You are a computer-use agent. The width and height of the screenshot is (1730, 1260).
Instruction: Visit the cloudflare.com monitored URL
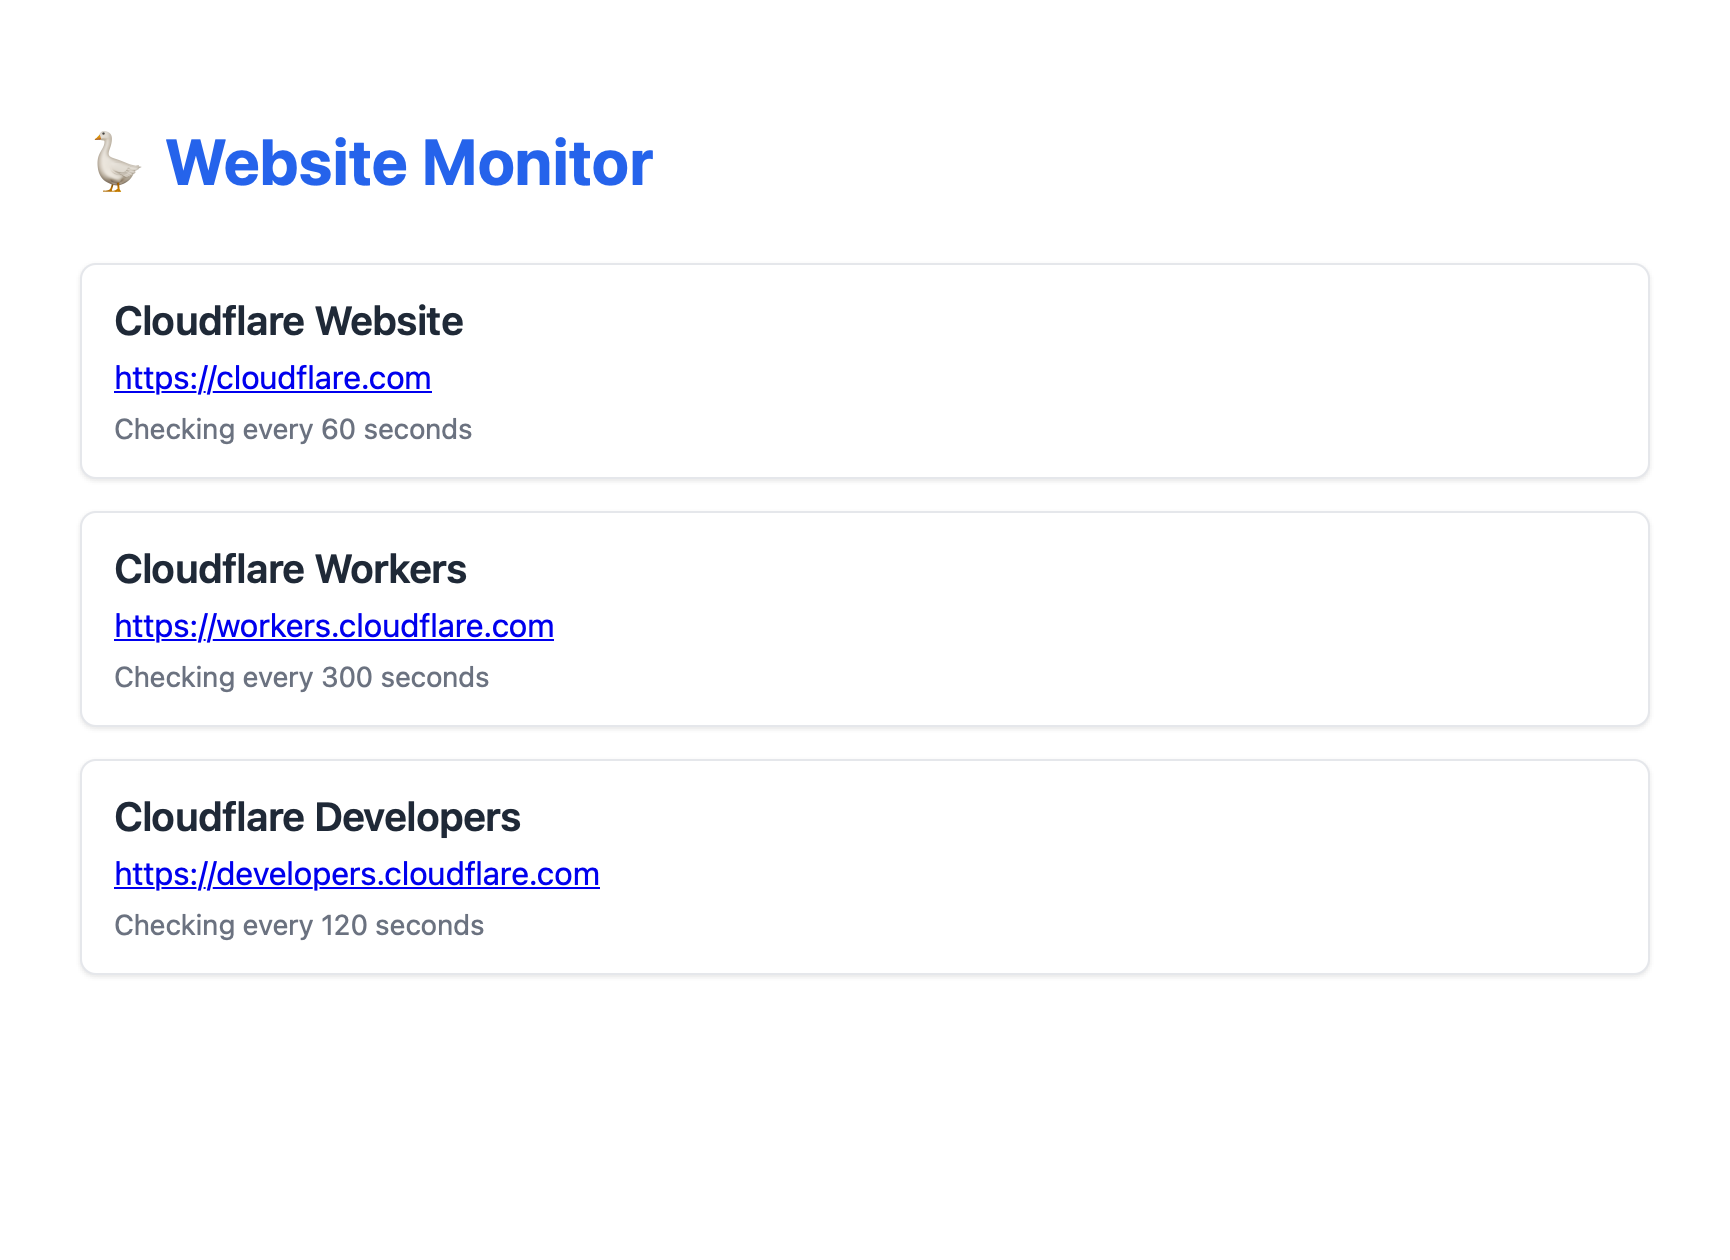pyautogui.click(x=272, y=378)
